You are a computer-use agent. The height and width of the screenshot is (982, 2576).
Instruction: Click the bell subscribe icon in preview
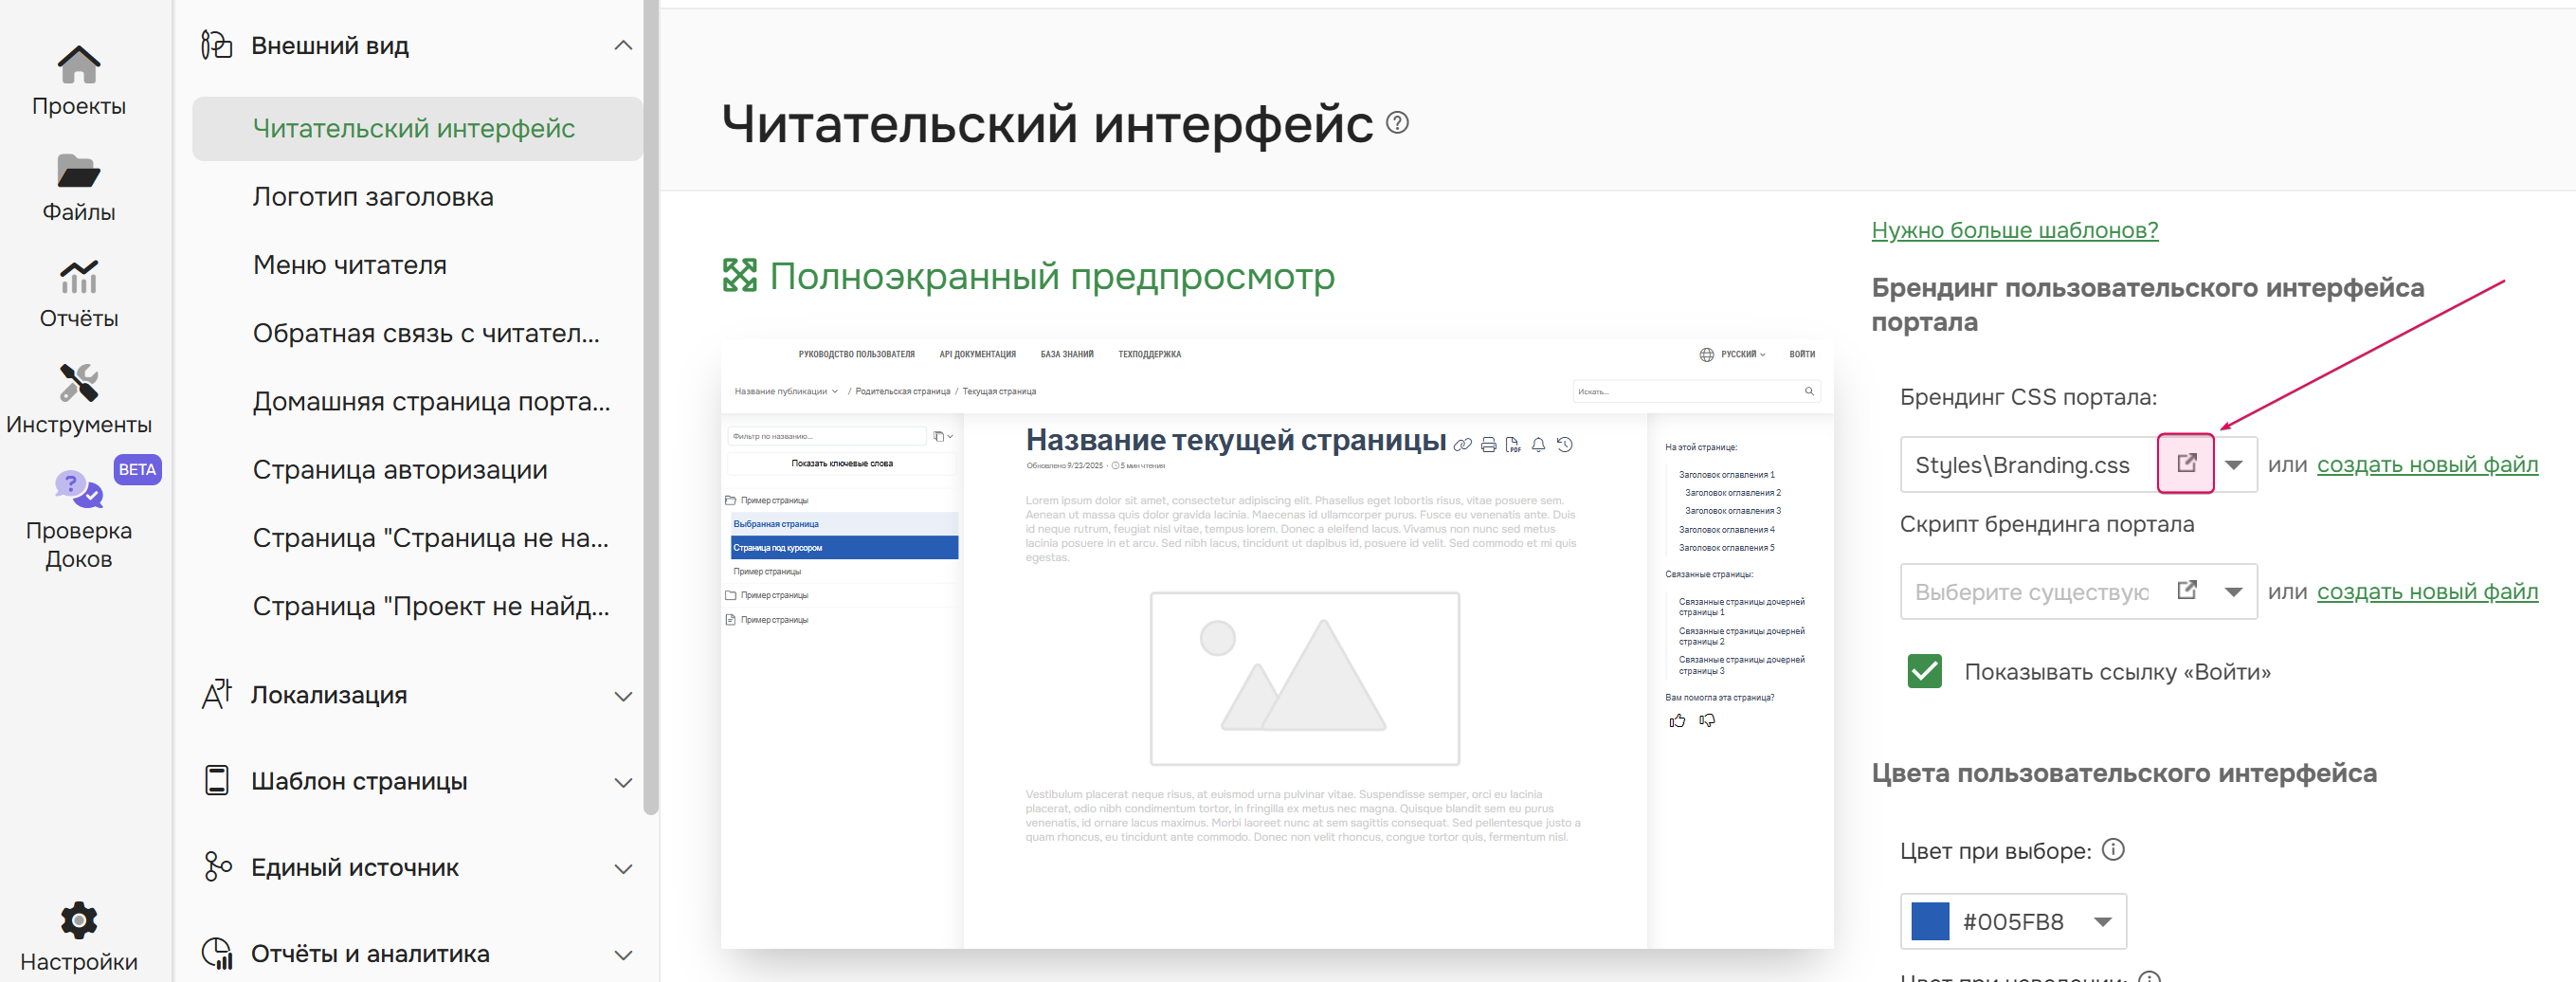(1538, 445)
